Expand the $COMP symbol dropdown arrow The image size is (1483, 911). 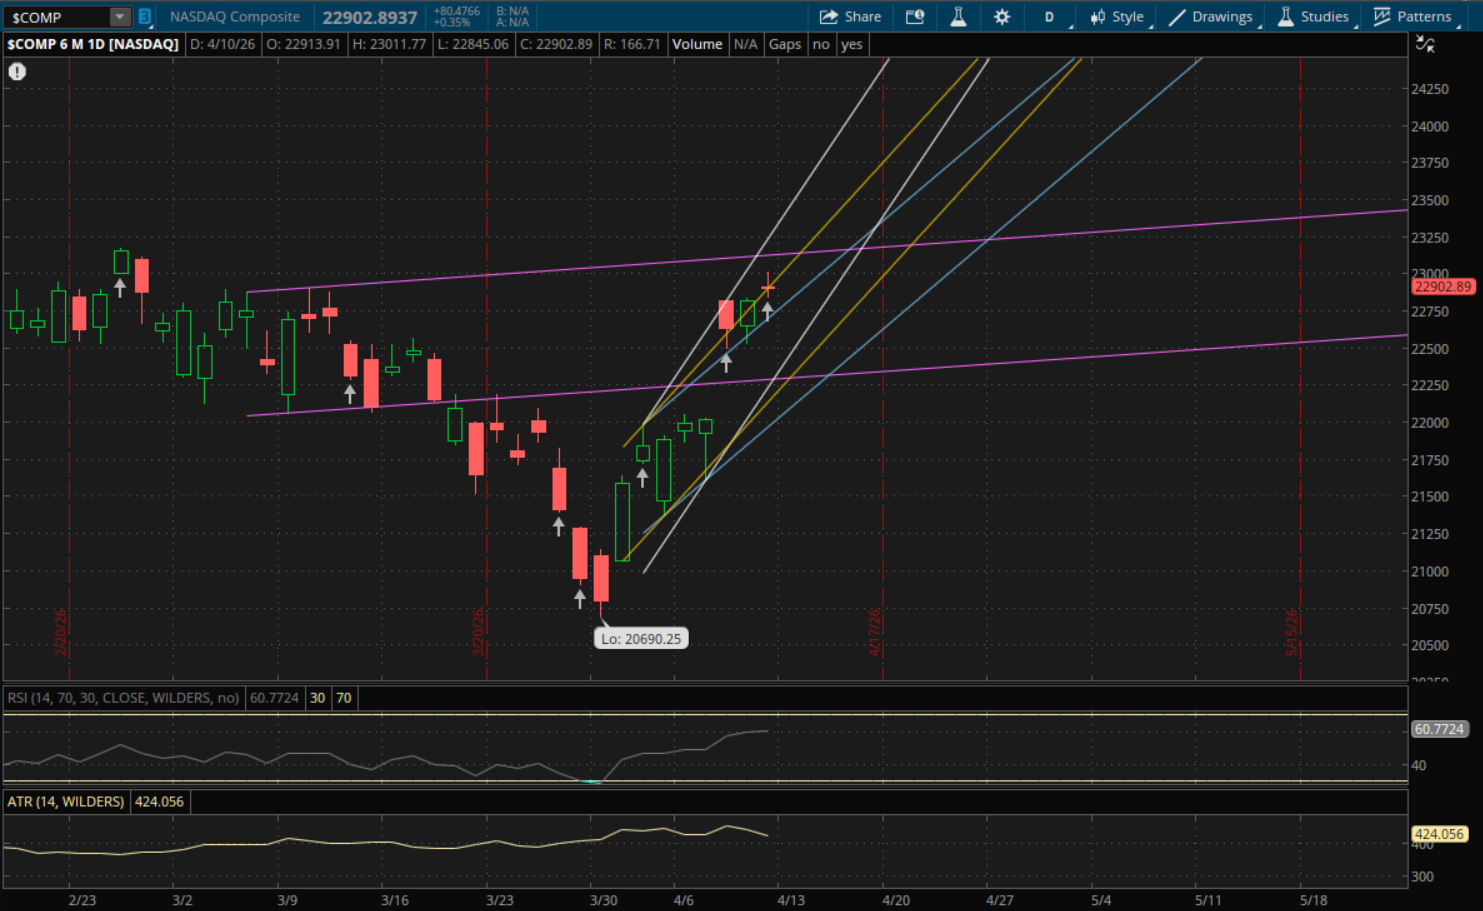[x=119, y=17]
